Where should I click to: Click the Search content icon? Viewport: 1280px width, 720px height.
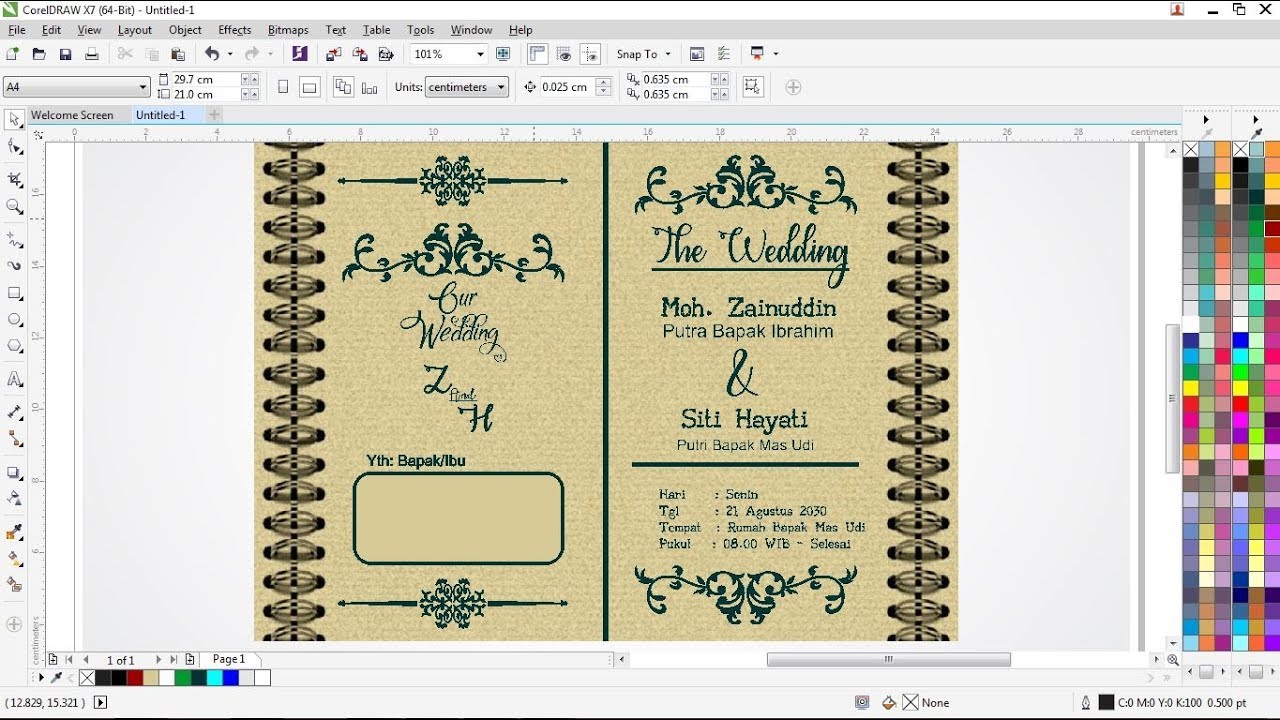coord(299,54)
